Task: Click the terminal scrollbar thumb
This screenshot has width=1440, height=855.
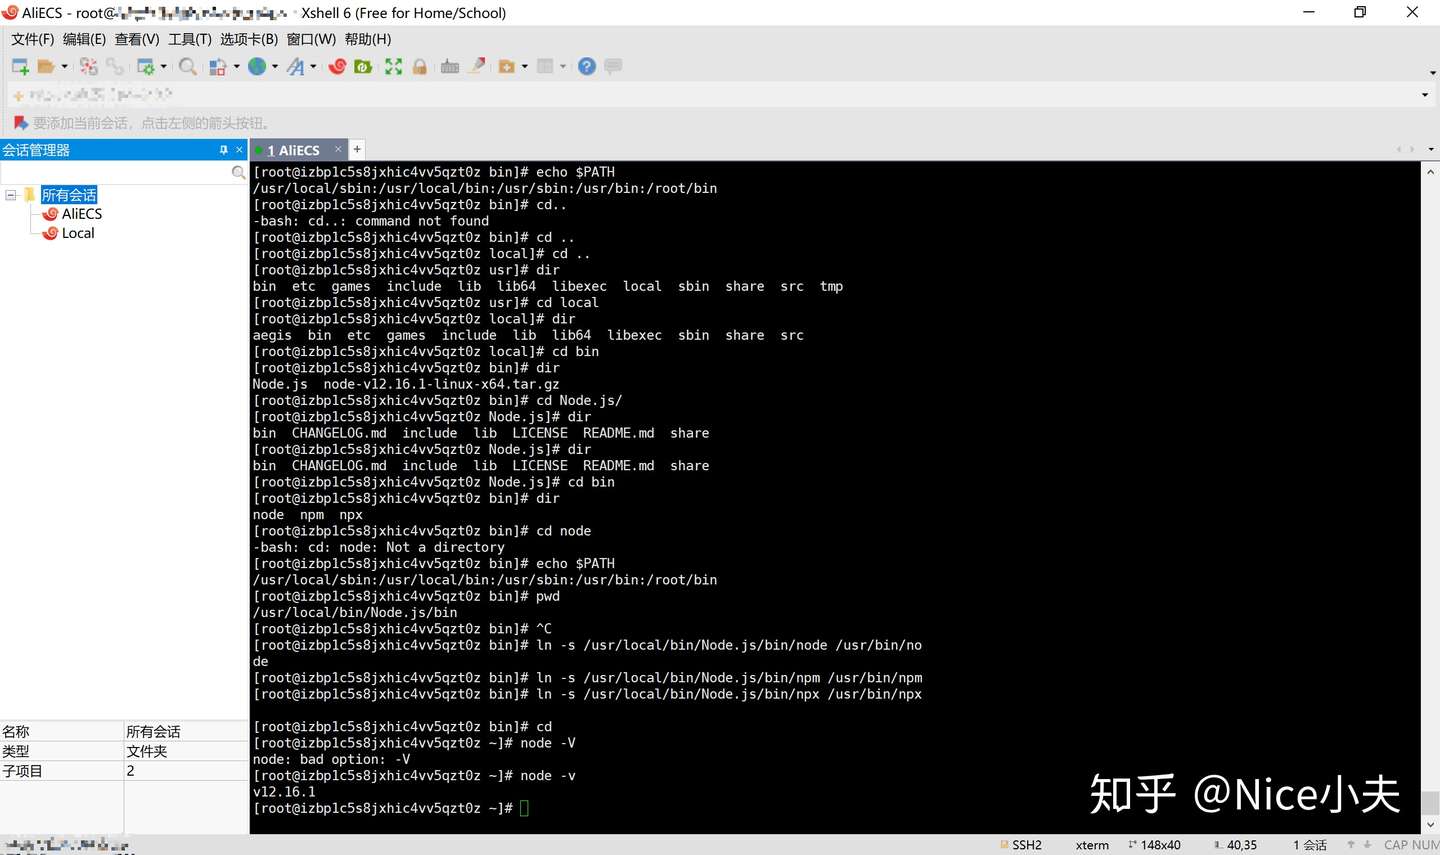Action: pyautogui.click(x=1430, y=803)
